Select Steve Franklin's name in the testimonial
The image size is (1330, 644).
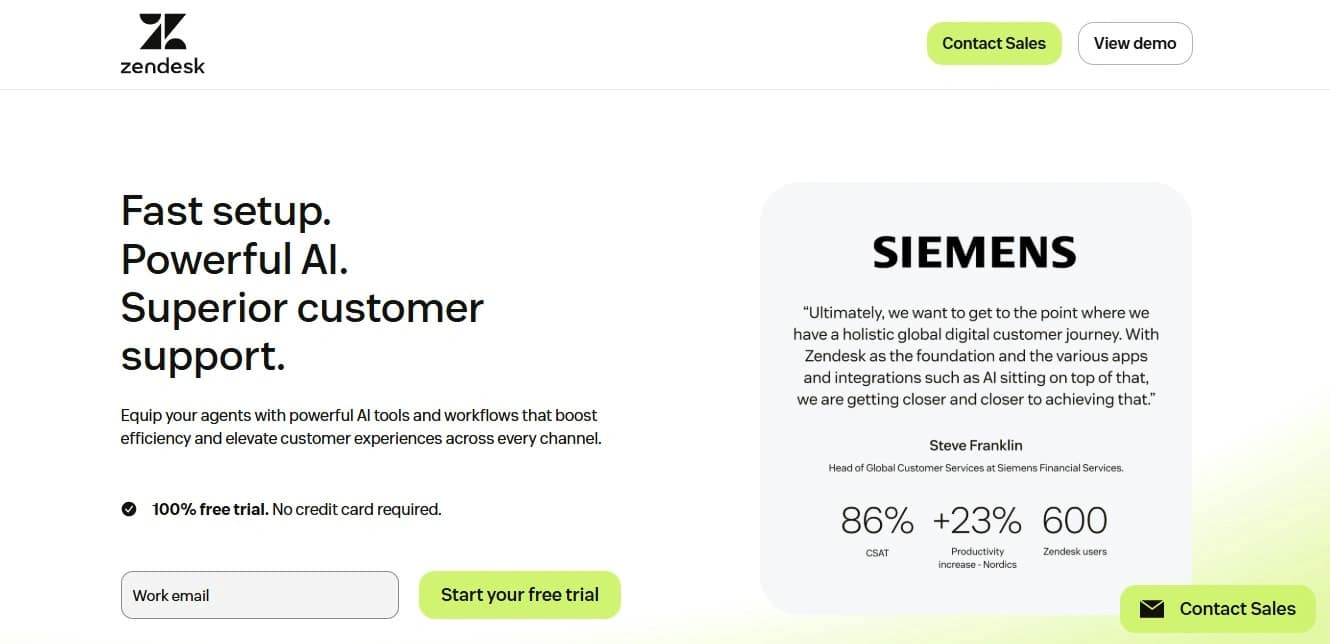pyautogui.click(x=975, y=445)
